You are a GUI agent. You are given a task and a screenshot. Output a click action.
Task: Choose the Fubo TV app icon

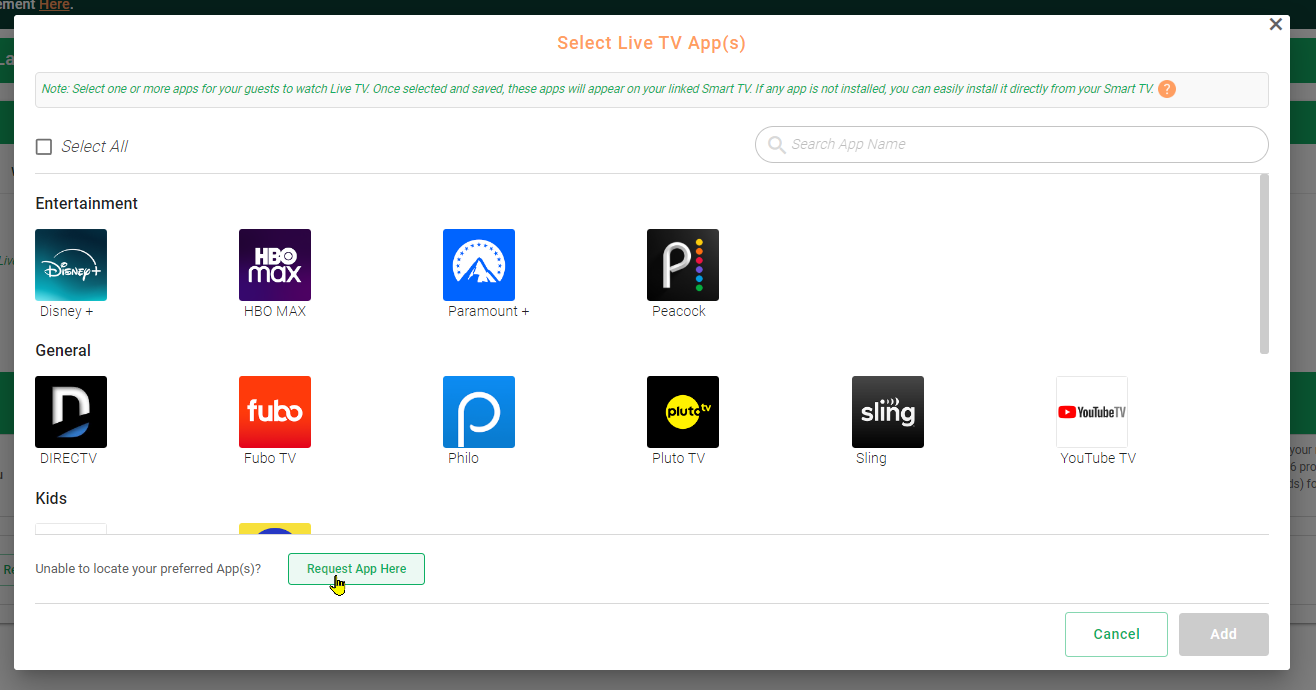275,412
